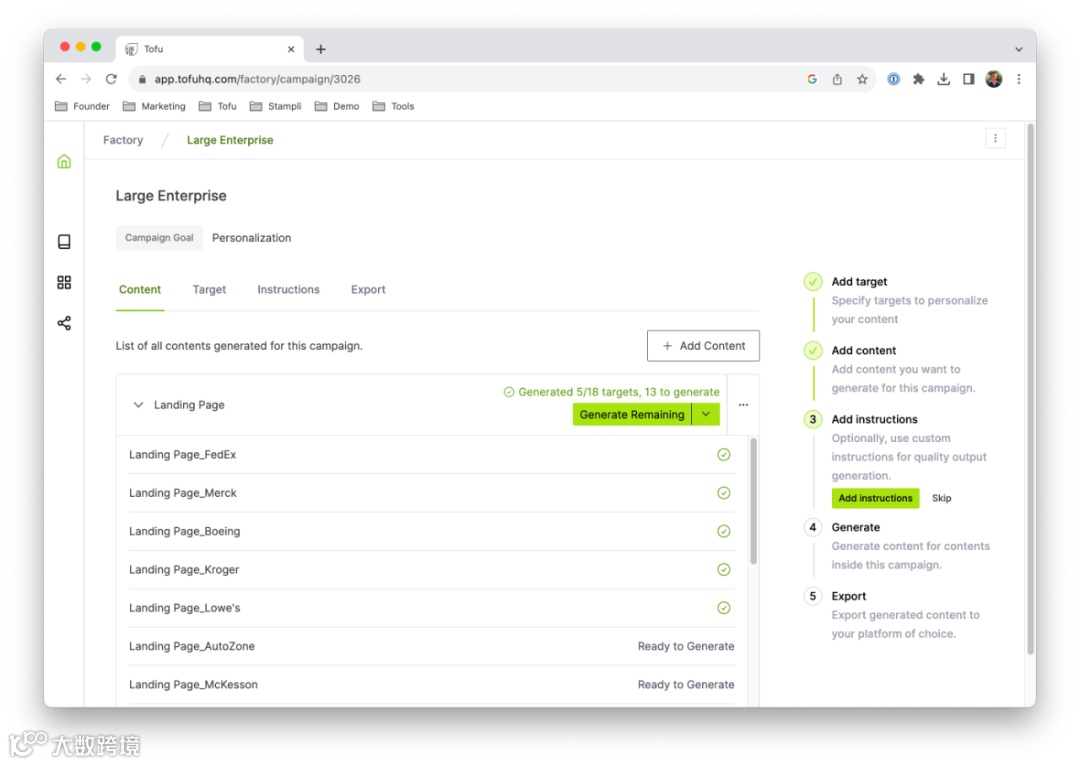Open the Tofu bookmarks folder

[217, 106]
